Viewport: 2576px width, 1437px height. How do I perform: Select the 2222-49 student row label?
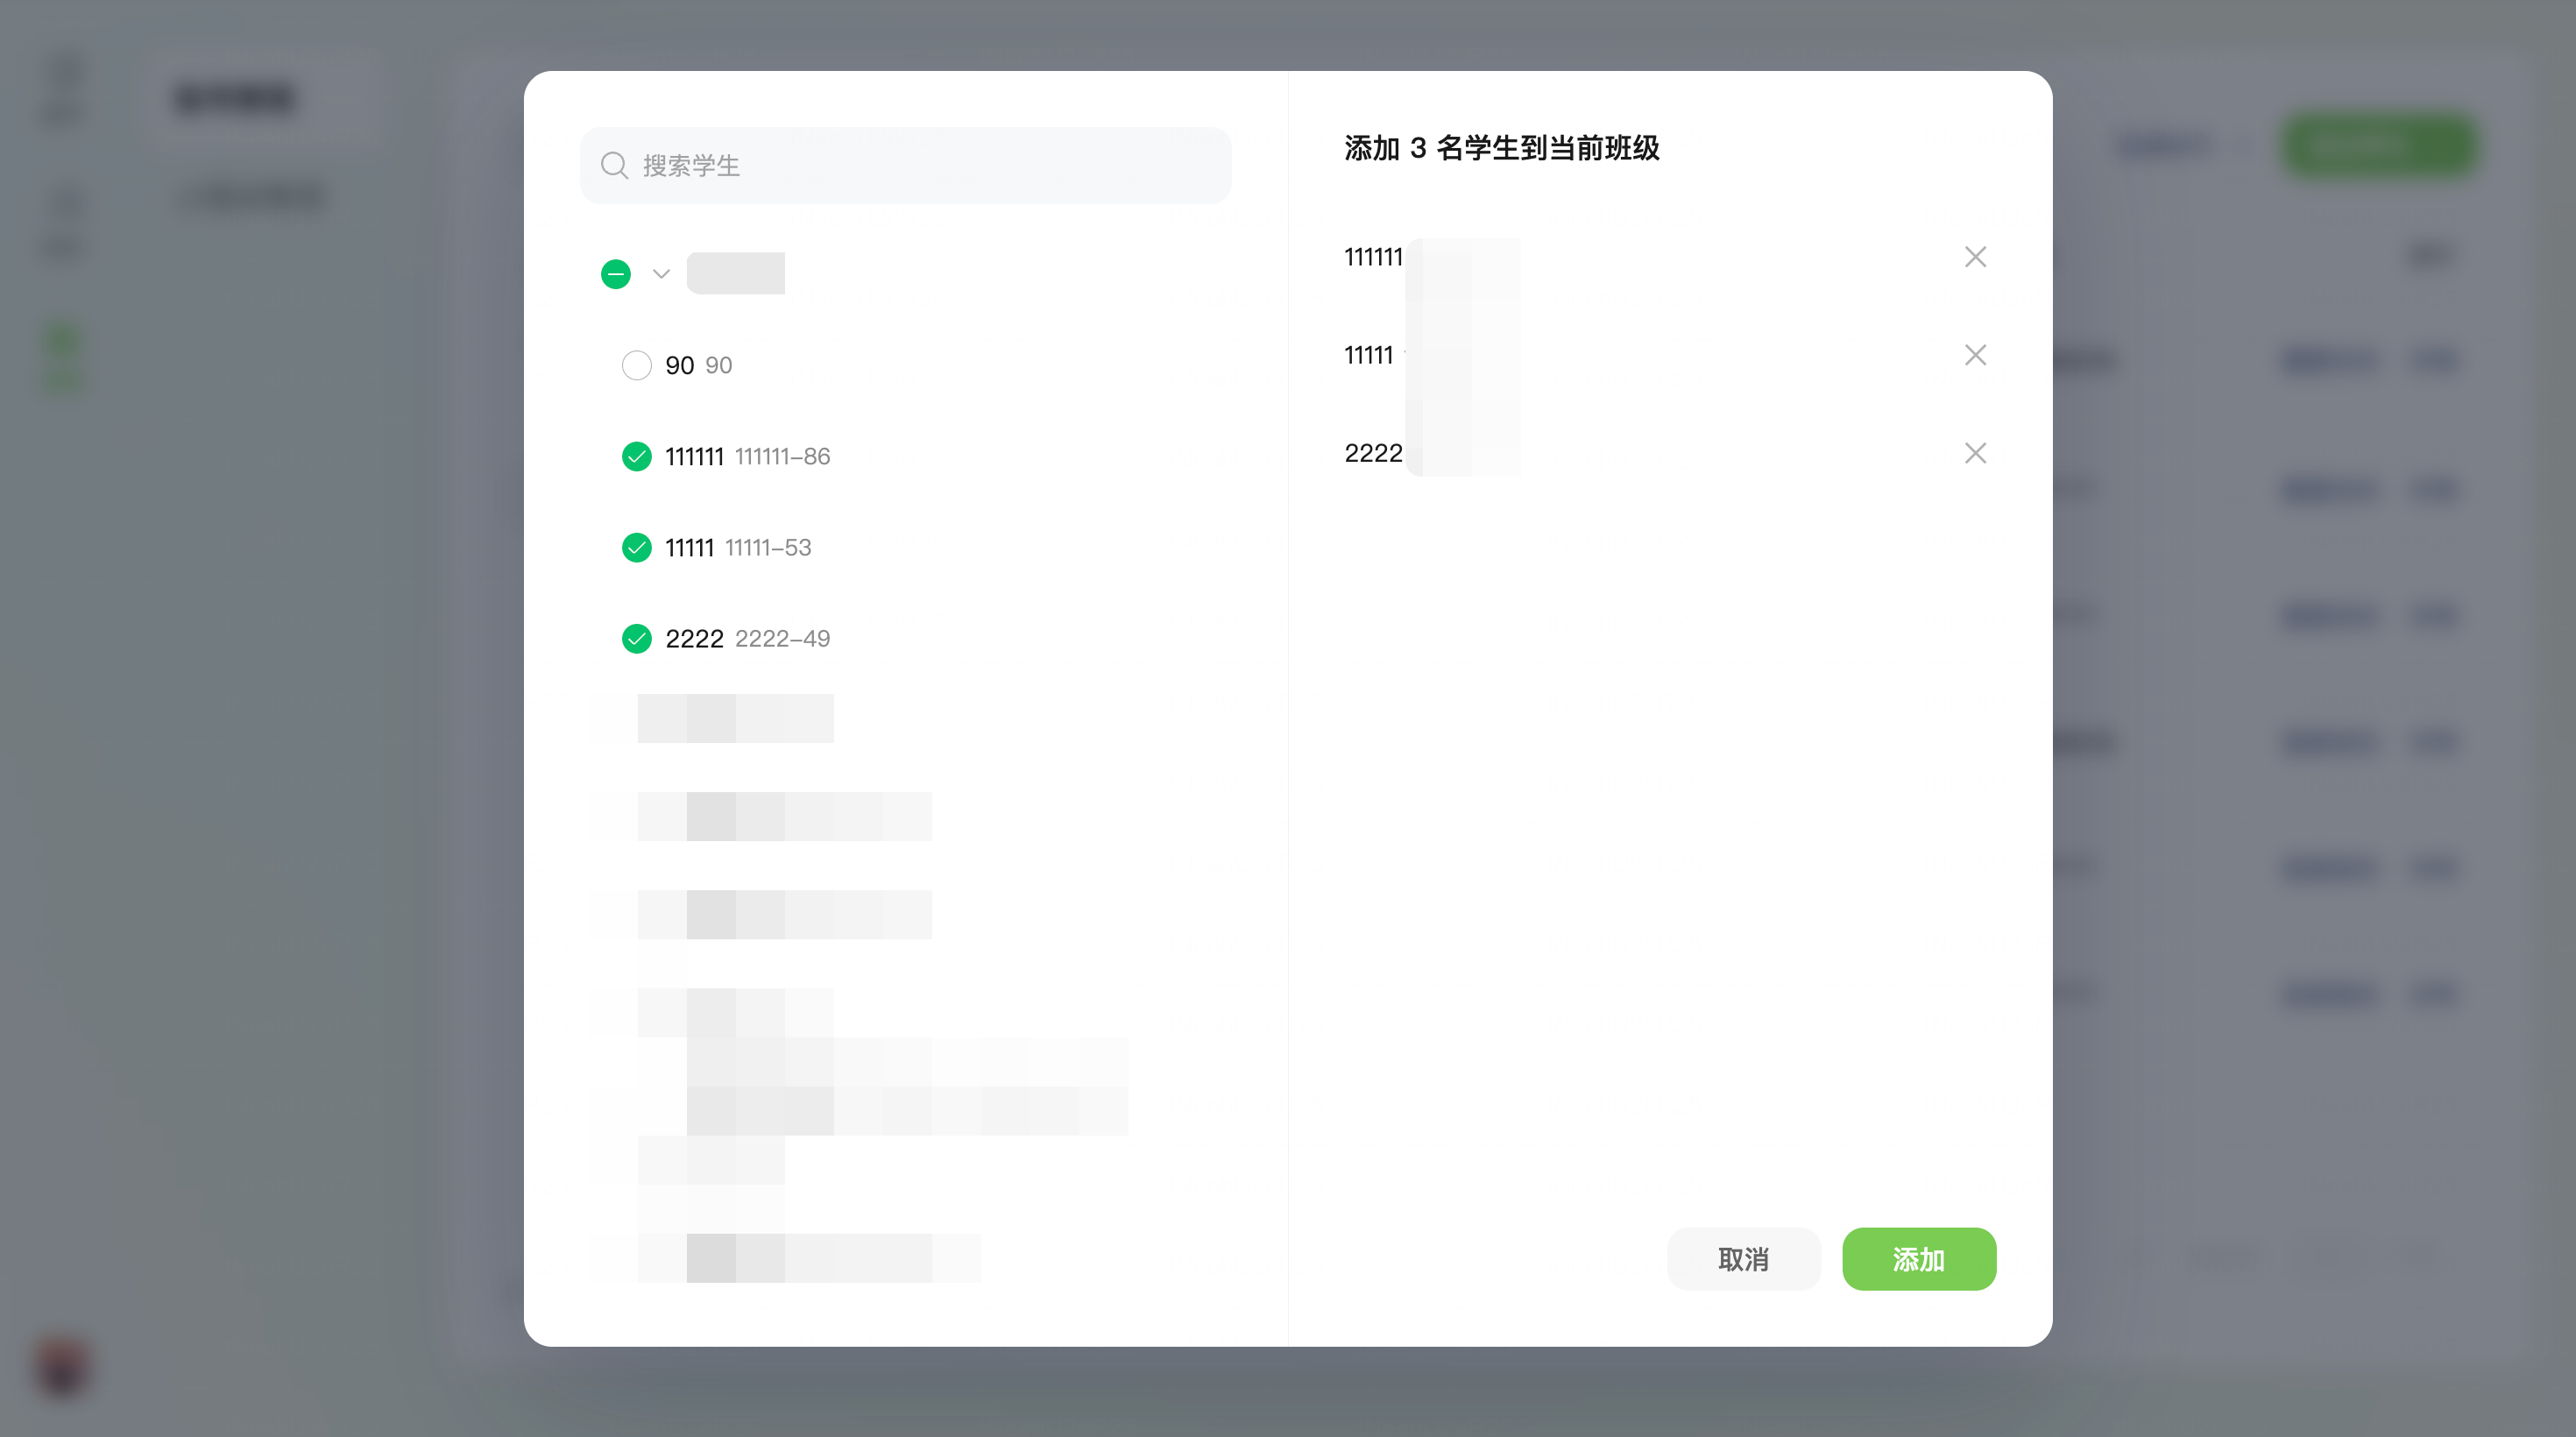point(781,638)
